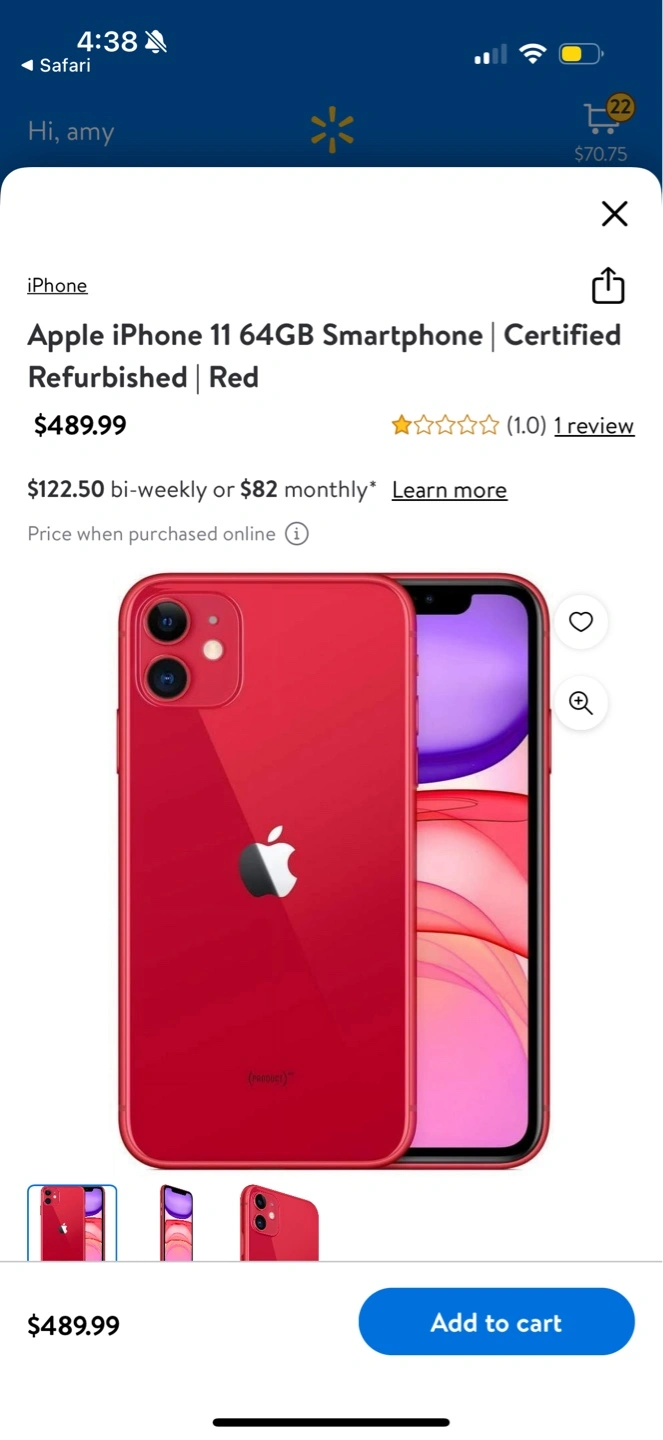The image size is (663, 1440).
Task: Tap the main red iPhone product image
Action: pos(333,870)
